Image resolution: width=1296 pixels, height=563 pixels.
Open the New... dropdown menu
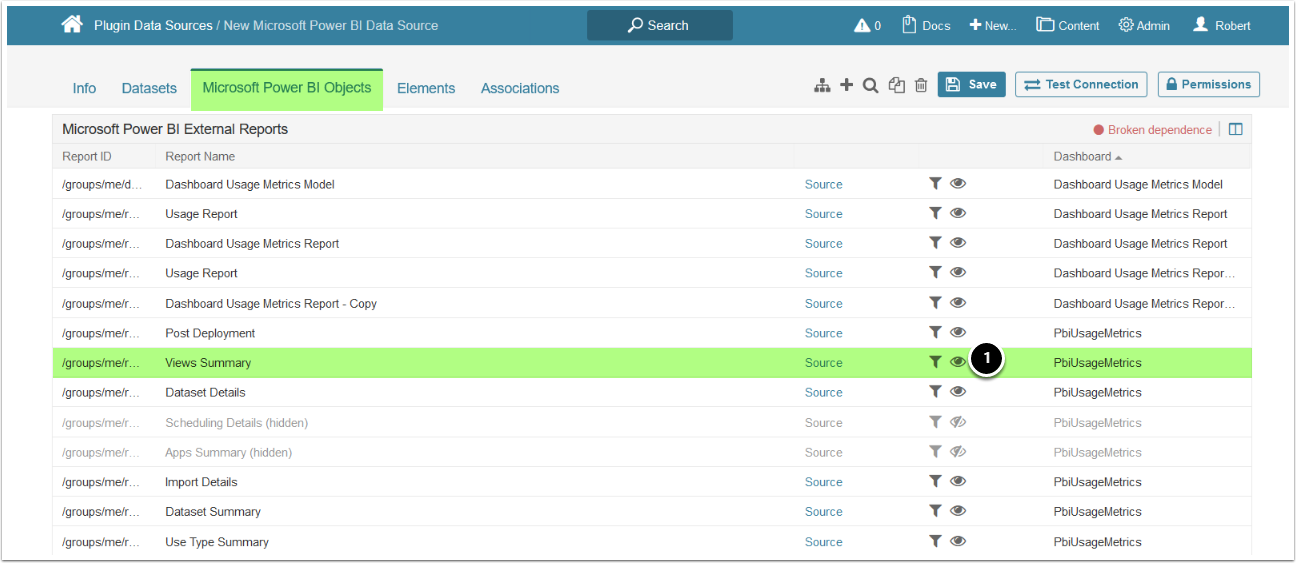tap(992, 25)
